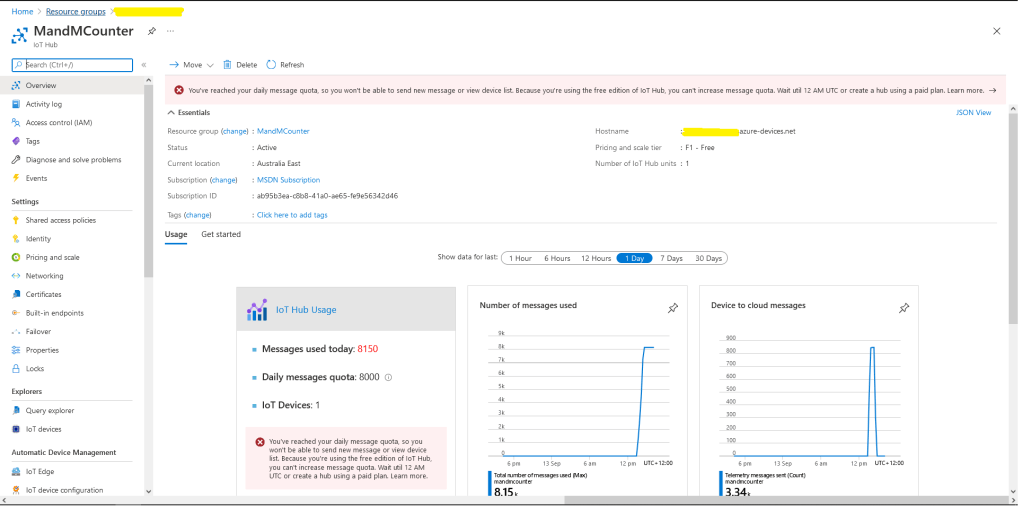This screenshot has width=1022, height=508.
Task: Pin the Number of messages used chart
Action: (x=673, y=309)
